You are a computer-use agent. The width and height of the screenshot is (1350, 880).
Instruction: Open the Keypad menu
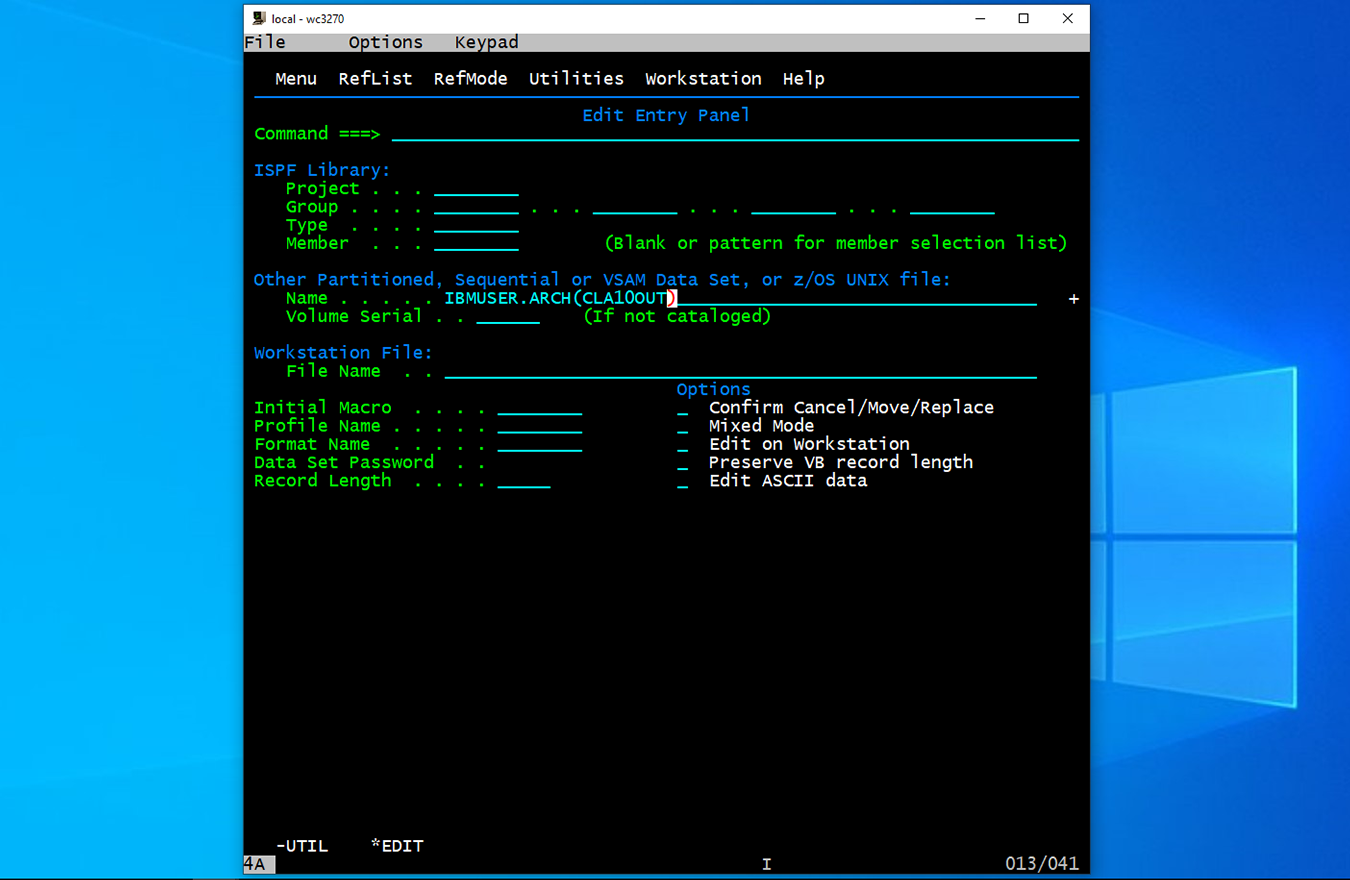click(x=486, y=42)
